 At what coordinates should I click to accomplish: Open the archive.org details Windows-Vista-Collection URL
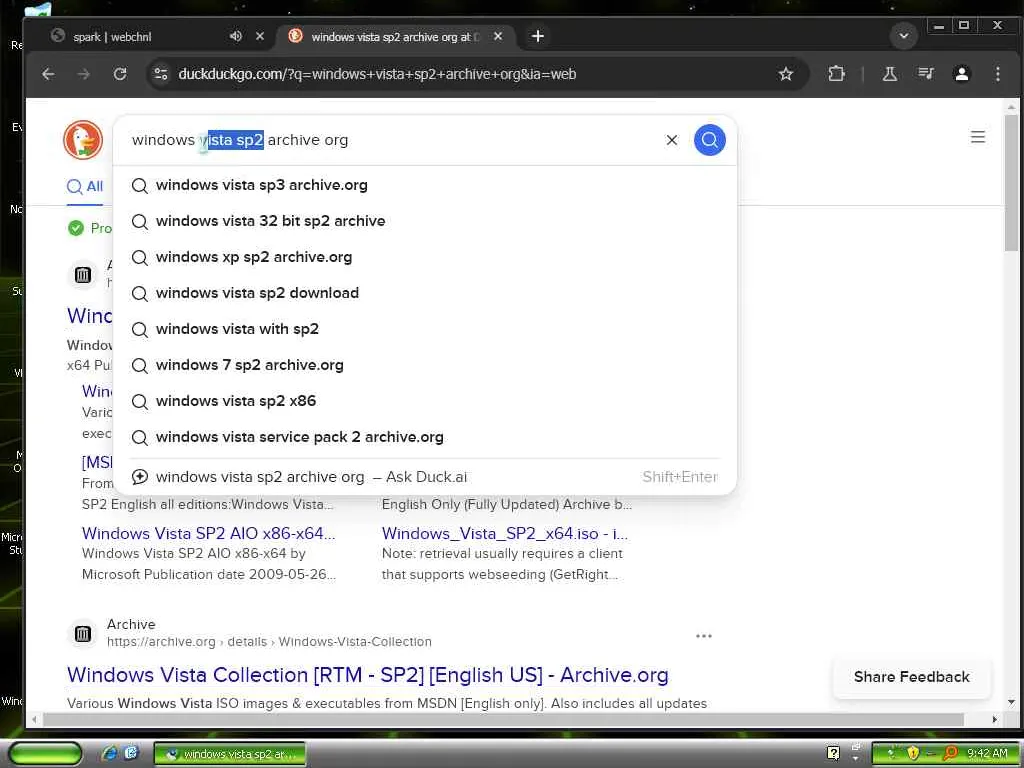[269, 641]
